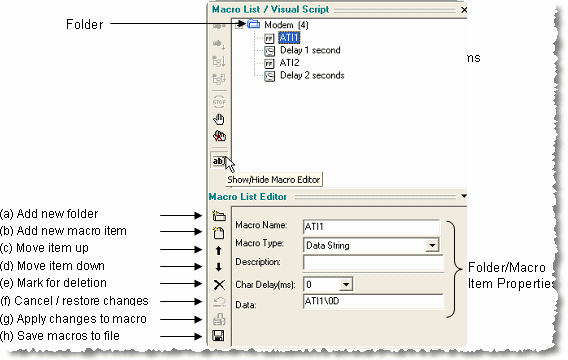Open the Macro List Editor panel menu arrow
Screen dimensions: 568x360
pos(463,196)
